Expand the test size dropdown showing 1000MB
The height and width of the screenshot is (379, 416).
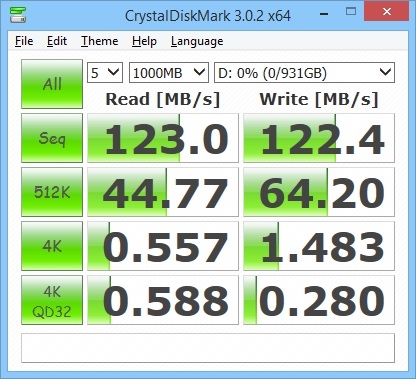click(169, 73)
